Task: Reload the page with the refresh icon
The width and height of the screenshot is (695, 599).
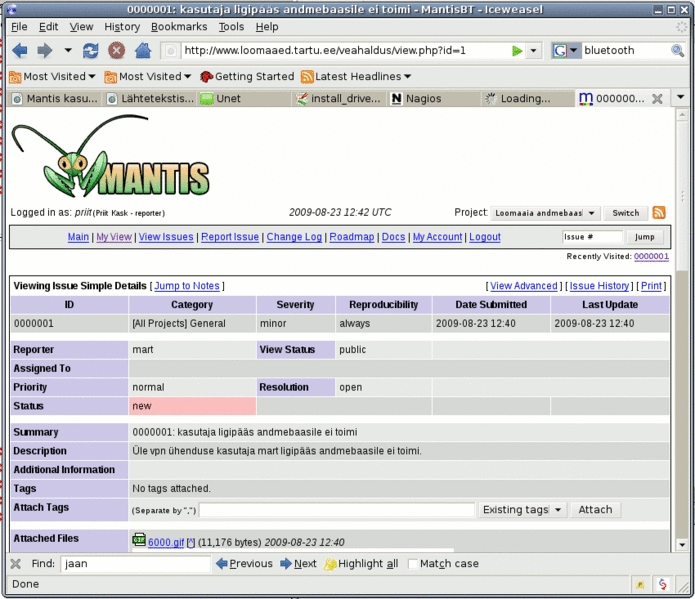Action: (91, 50)
